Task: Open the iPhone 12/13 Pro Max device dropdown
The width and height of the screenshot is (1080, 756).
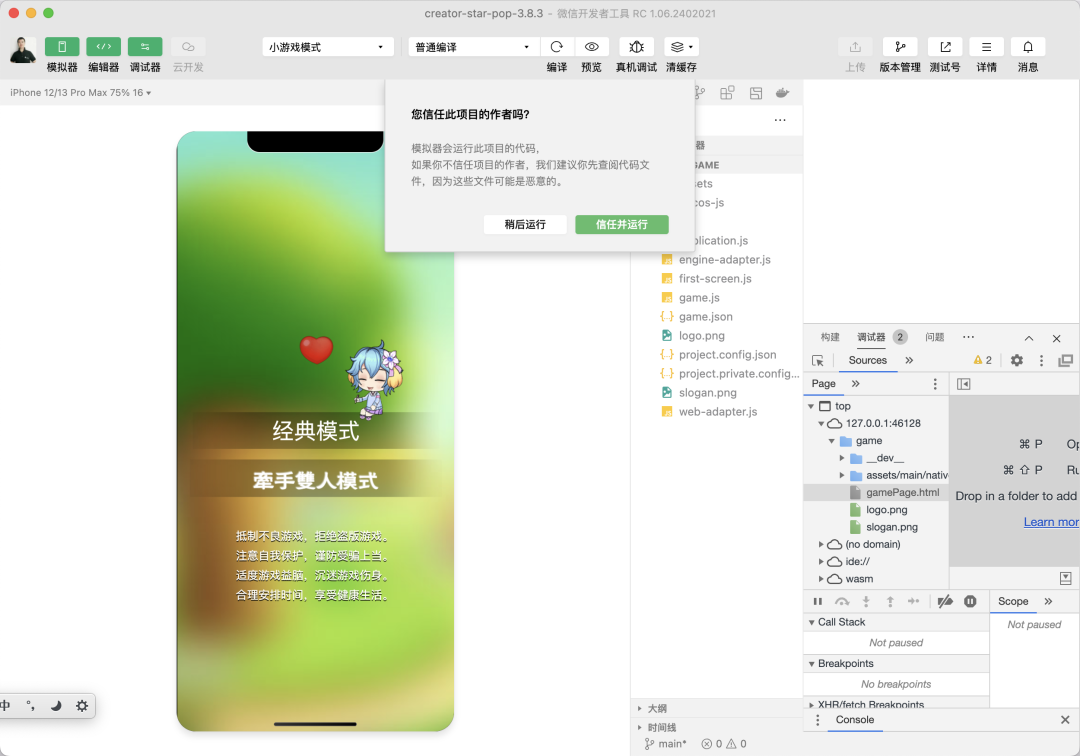Action: pyautogui.click(x=81, y=92)
